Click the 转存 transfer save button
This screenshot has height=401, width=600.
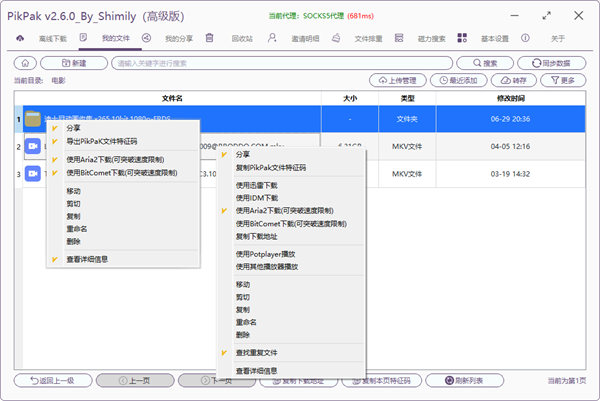click(514, 80)
